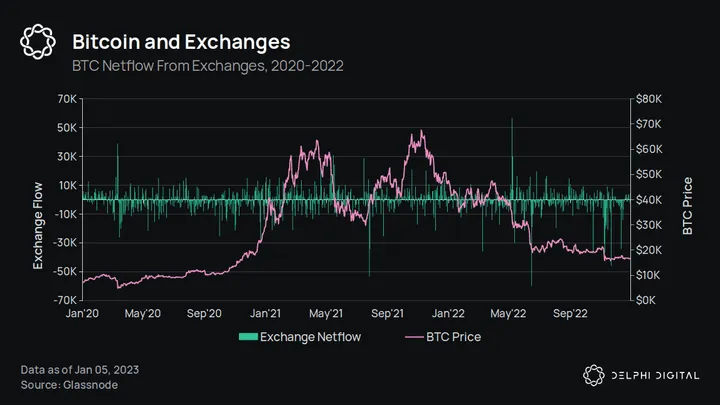Image resolution: width=720 pixels, height=405 pixels.
Task: Select the Sep'22 x-axis label
Action: [x=570, y=313]
